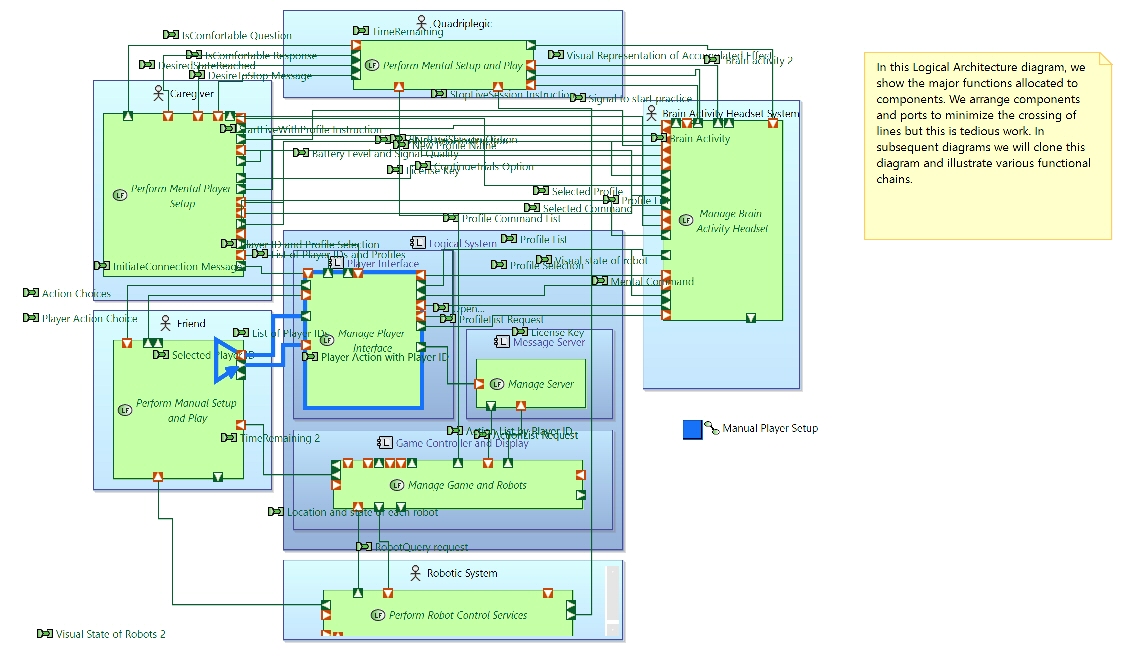The width and height of the screenshot is (1123, 665).
Task: Click LF icon of Perform Manual Setup and Play
Action: (125, 410)
